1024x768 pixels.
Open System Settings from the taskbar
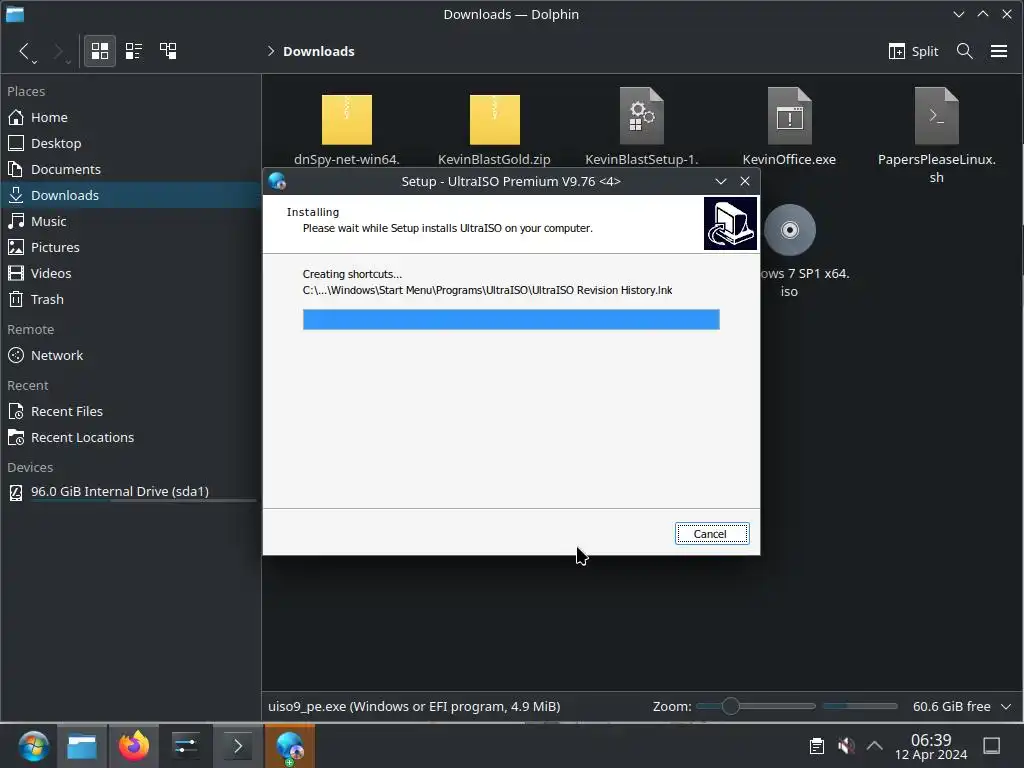[x=185, y=746]
